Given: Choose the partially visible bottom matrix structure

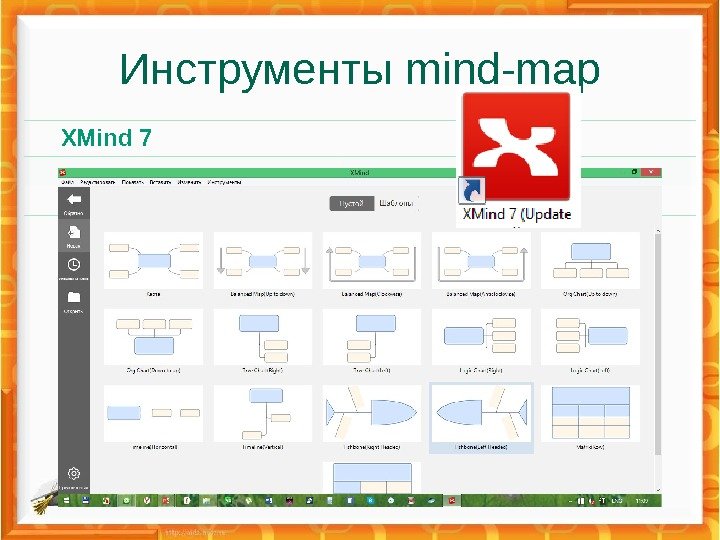Looking at the screenshot, I should point(371,478).
